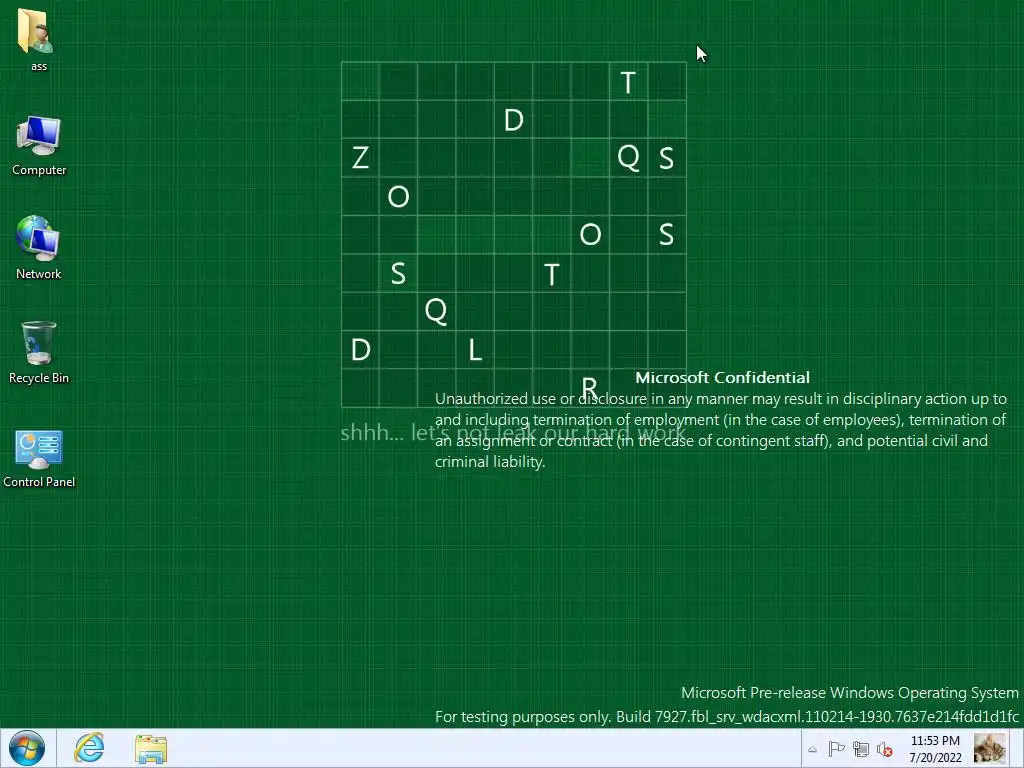Click the T tile in the top grid row
Image resolution: width=1024 pixels, height=768 pixels.
628,82
